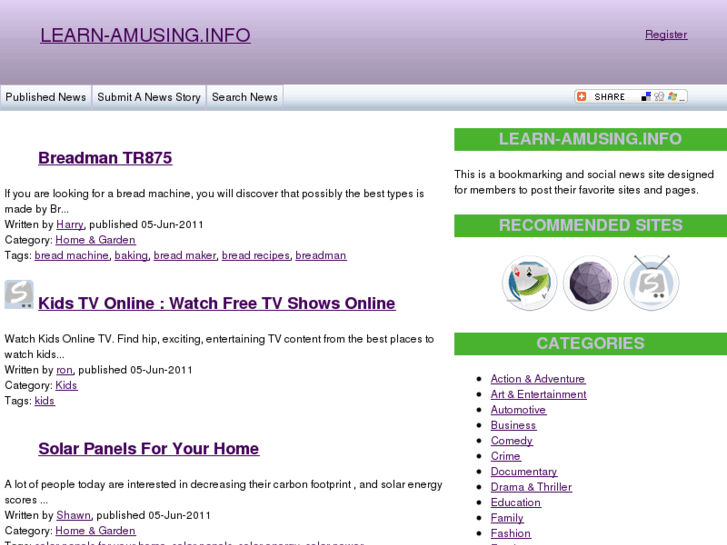Select Education category
Screen dimensions: 727x545
tap(516, 503)
